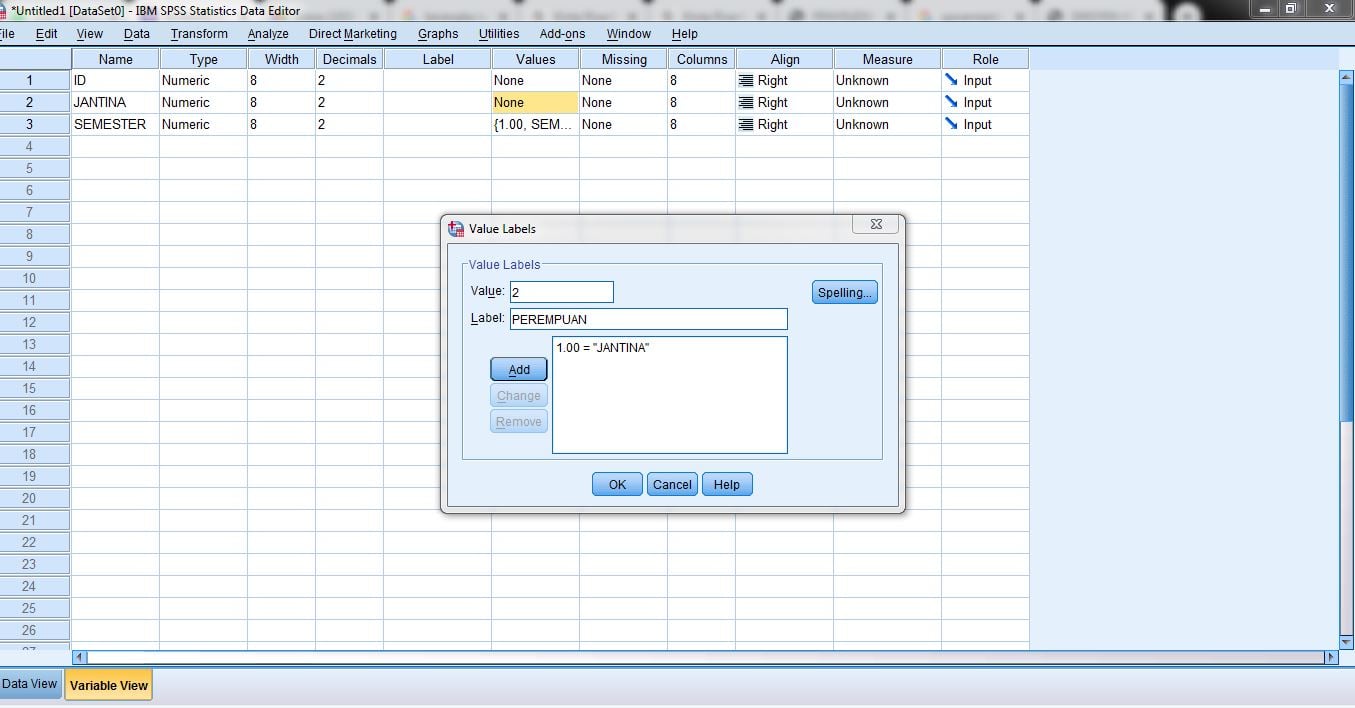Image resolution: width=1355 pixels, height=708 pixels.
Task: Click Cancel in Value Labels dialog
Action: (x=672, y=484)
